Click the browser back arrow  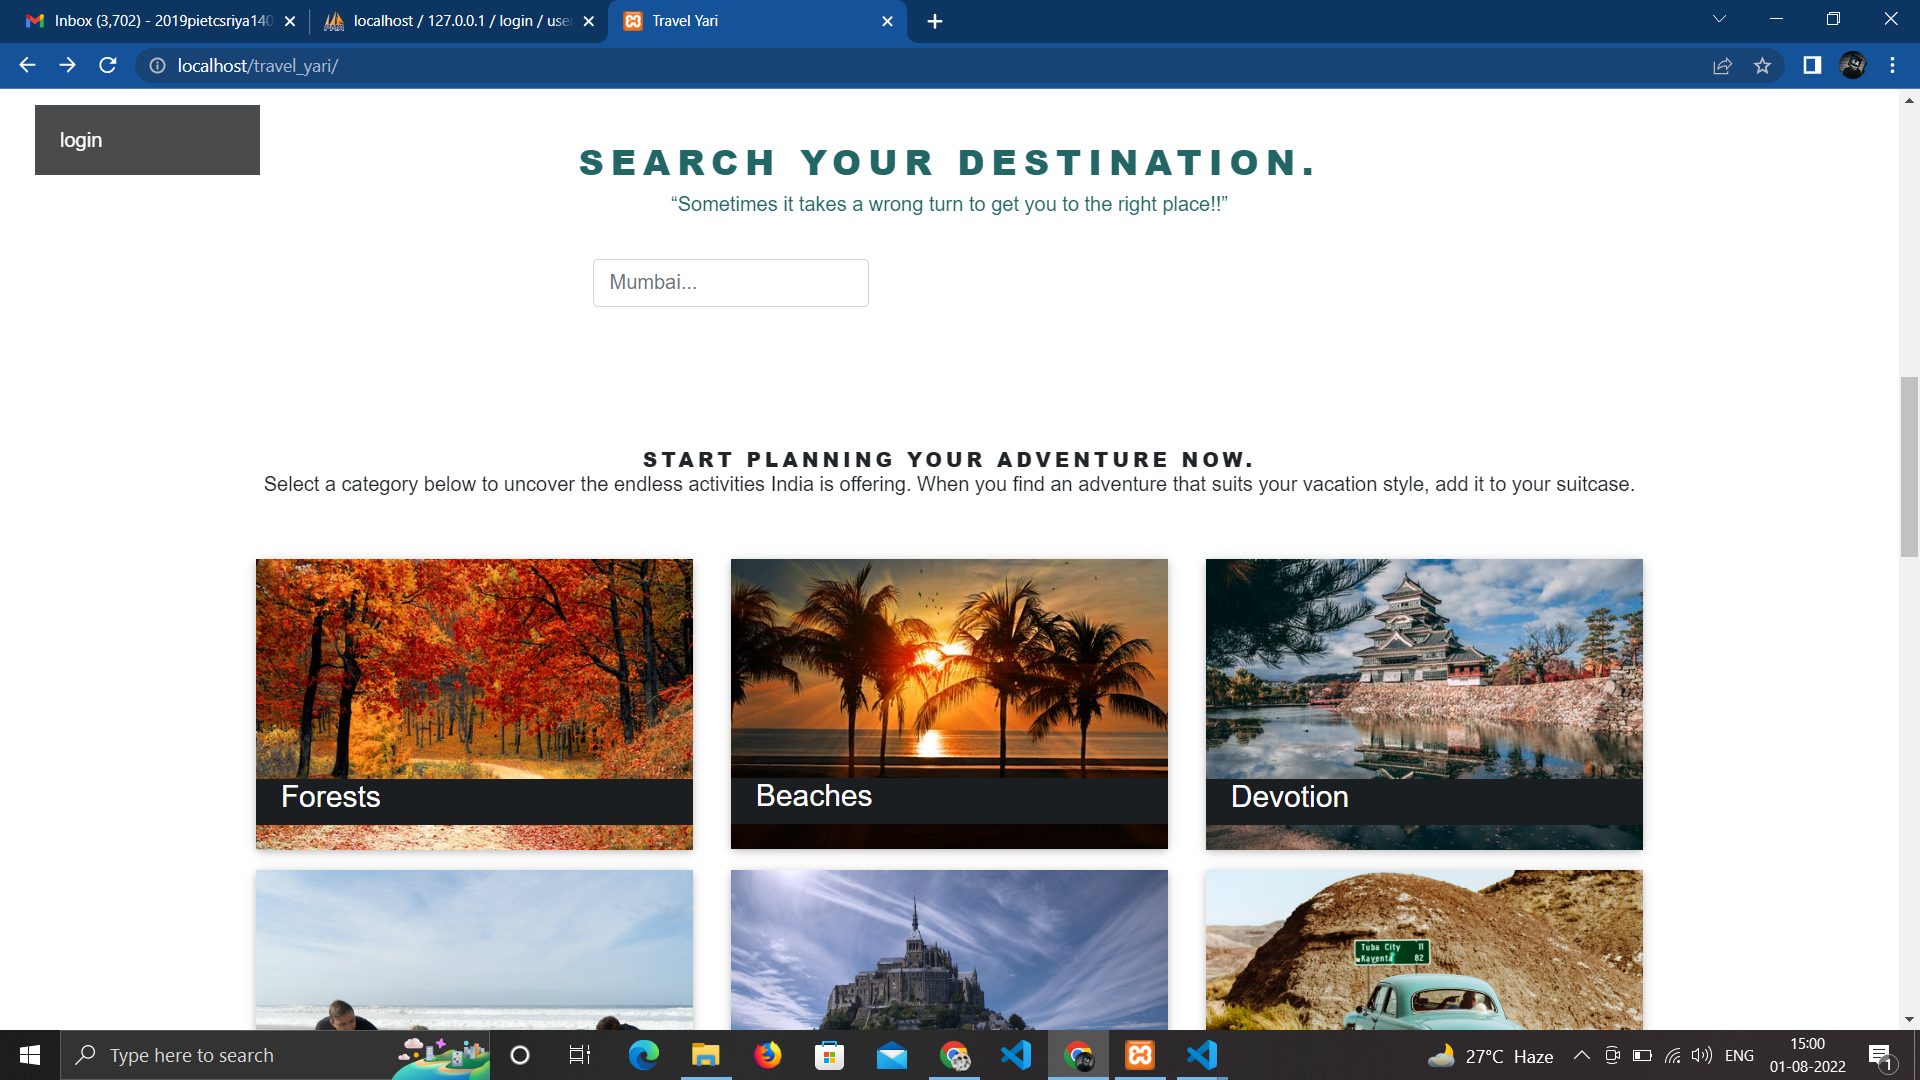tap(26, 65)
